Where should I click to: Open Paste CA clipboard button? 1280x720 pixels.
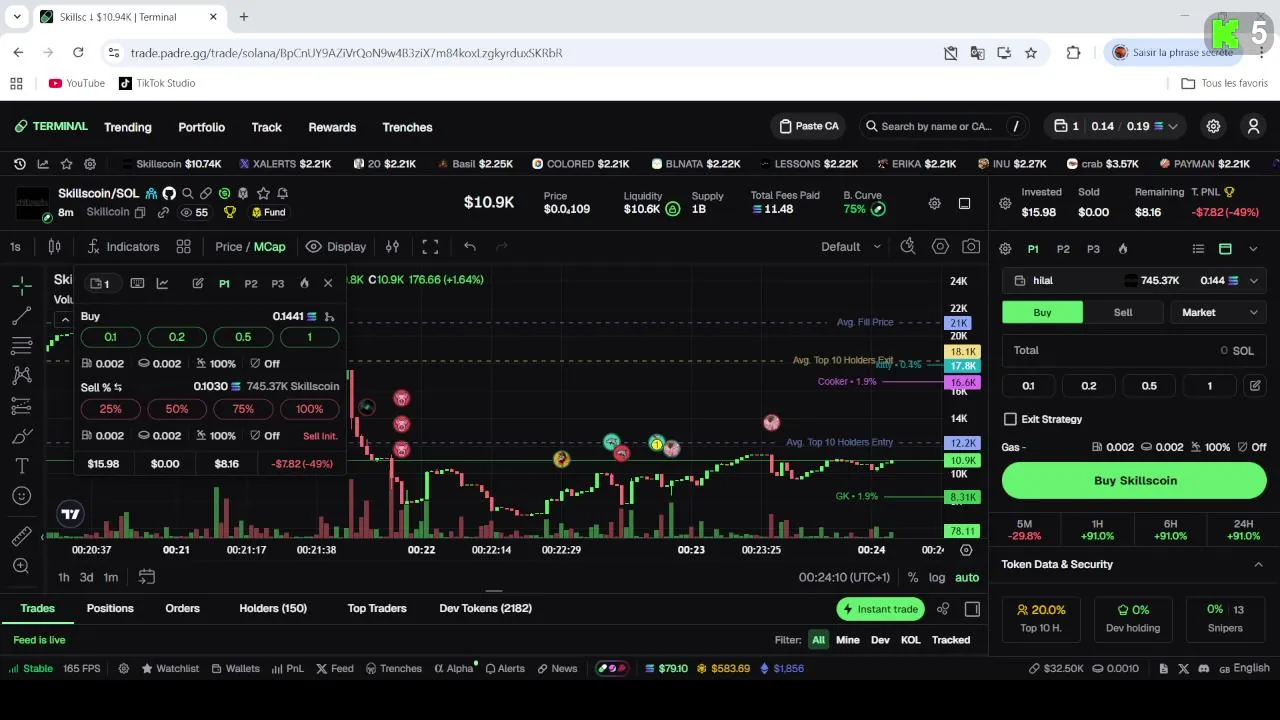(810, 126)
